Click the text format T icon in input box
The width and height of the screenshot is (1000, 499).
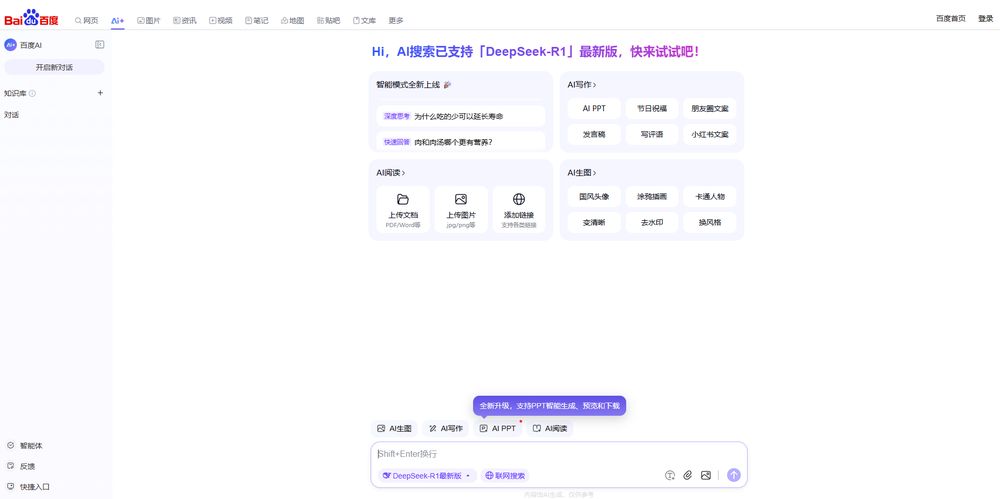(x=670, y=475)
